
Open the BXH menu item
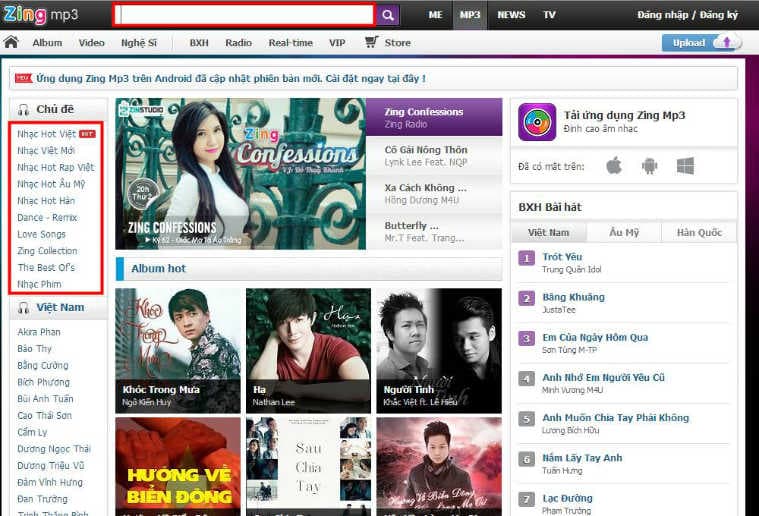pyautogui.click(x=201, y=43)
